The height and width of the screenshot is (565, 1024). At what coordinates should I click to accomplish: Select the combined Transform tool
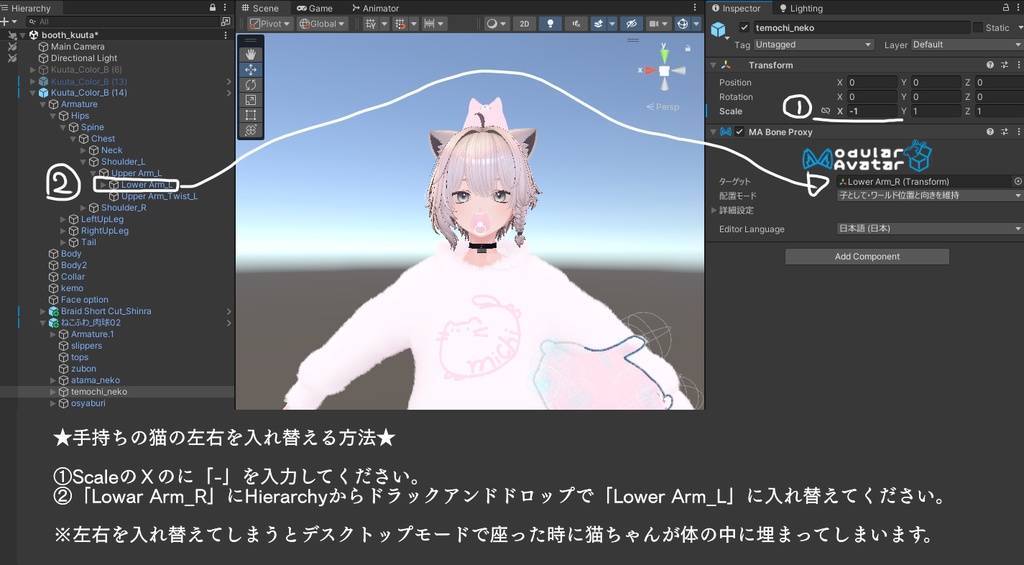coord(251,130)
